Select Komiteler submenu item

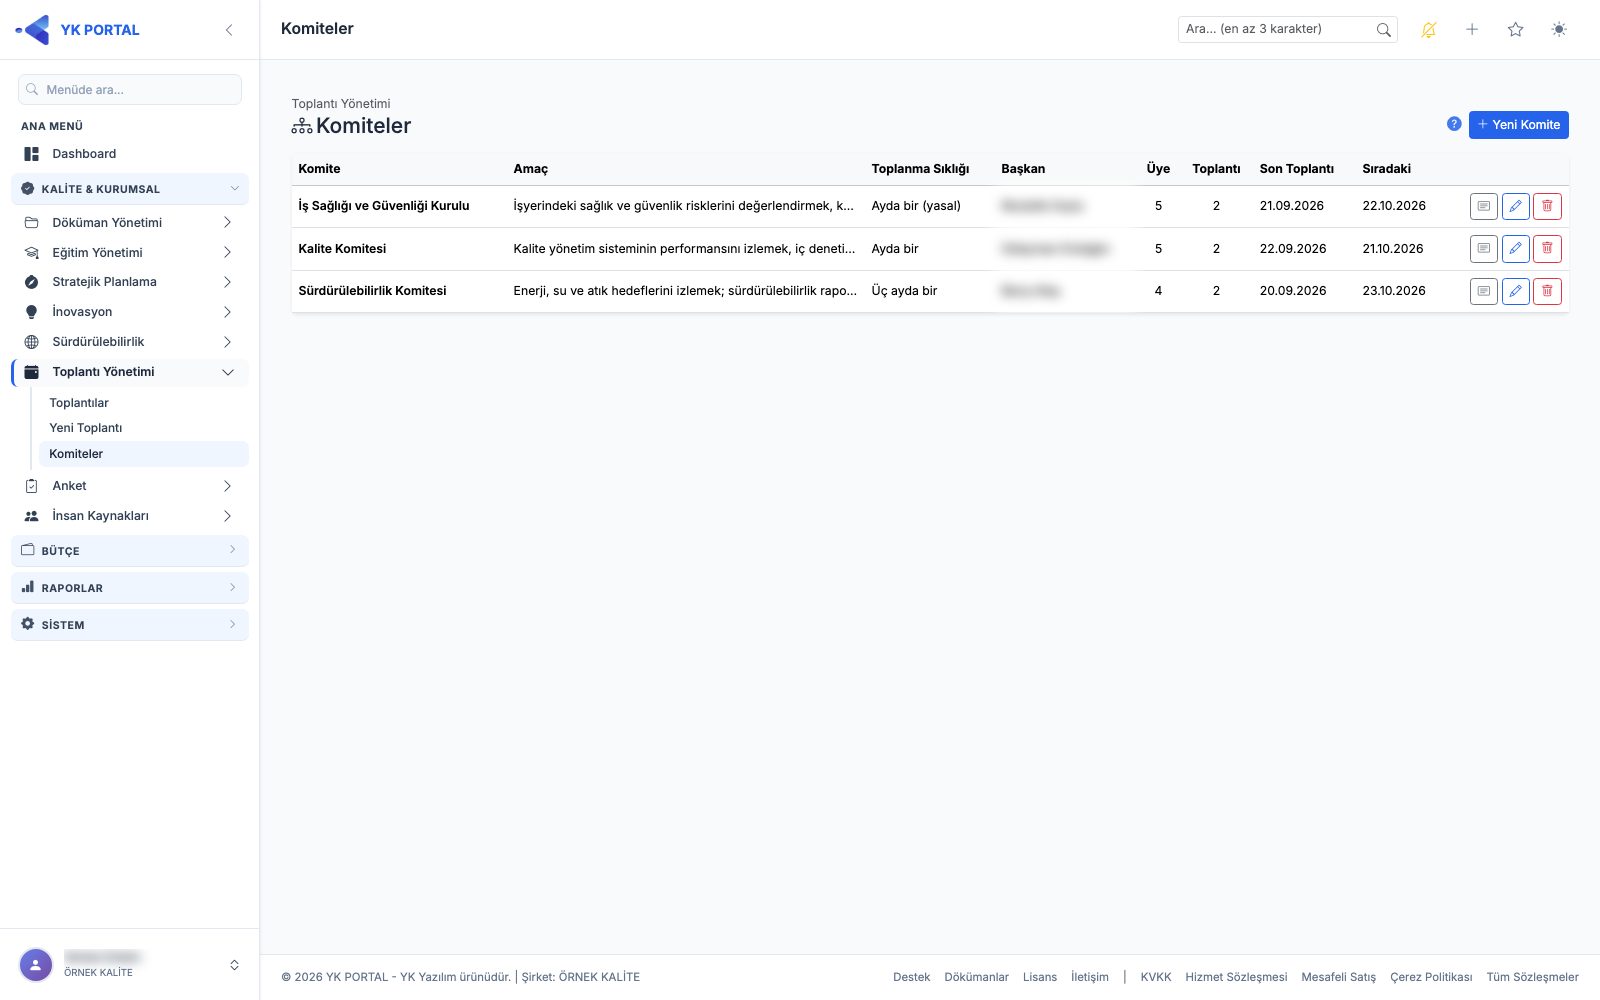143,454
